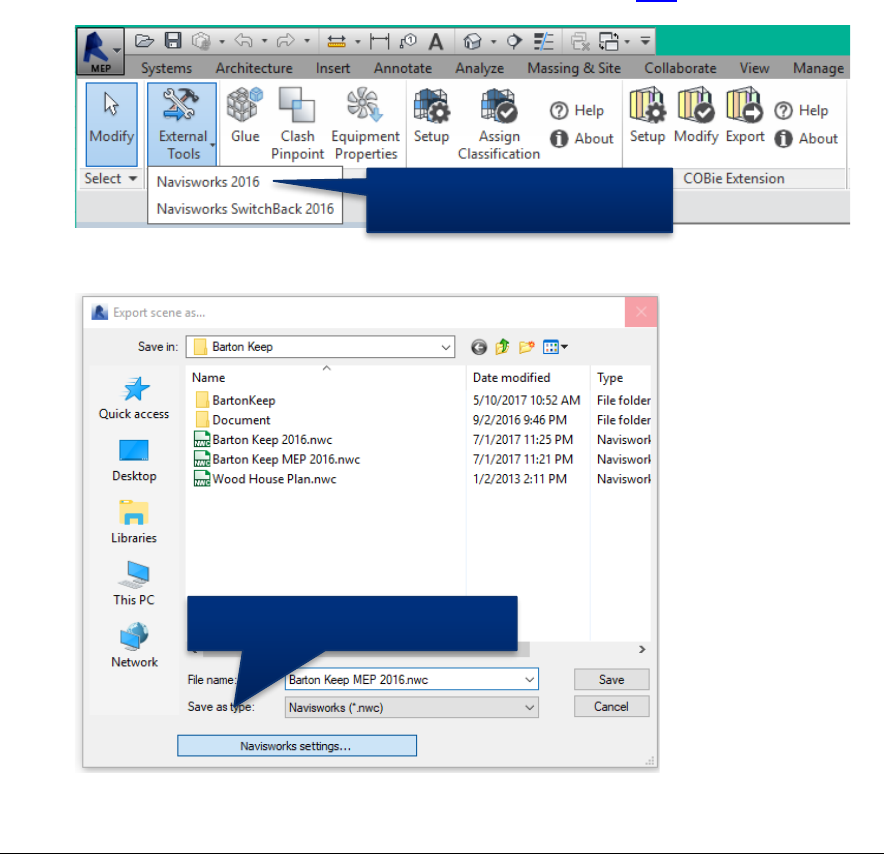Go back using the round back arrow icon
The image size is (884, 854).
coord(479,347)
